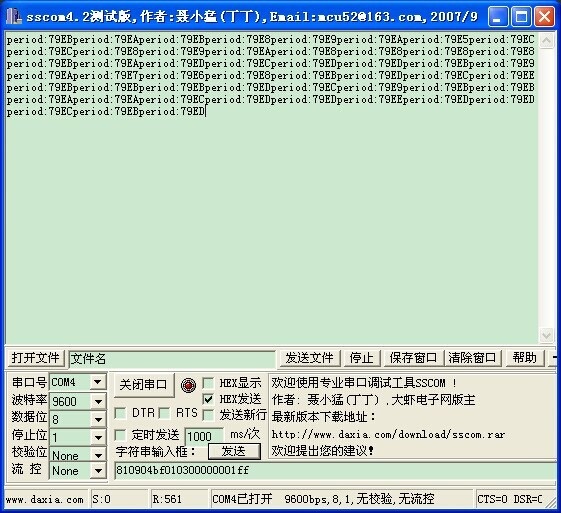Close the sscom window
Image resolution: width=561 pixels, height=513 pixels.
544,16
